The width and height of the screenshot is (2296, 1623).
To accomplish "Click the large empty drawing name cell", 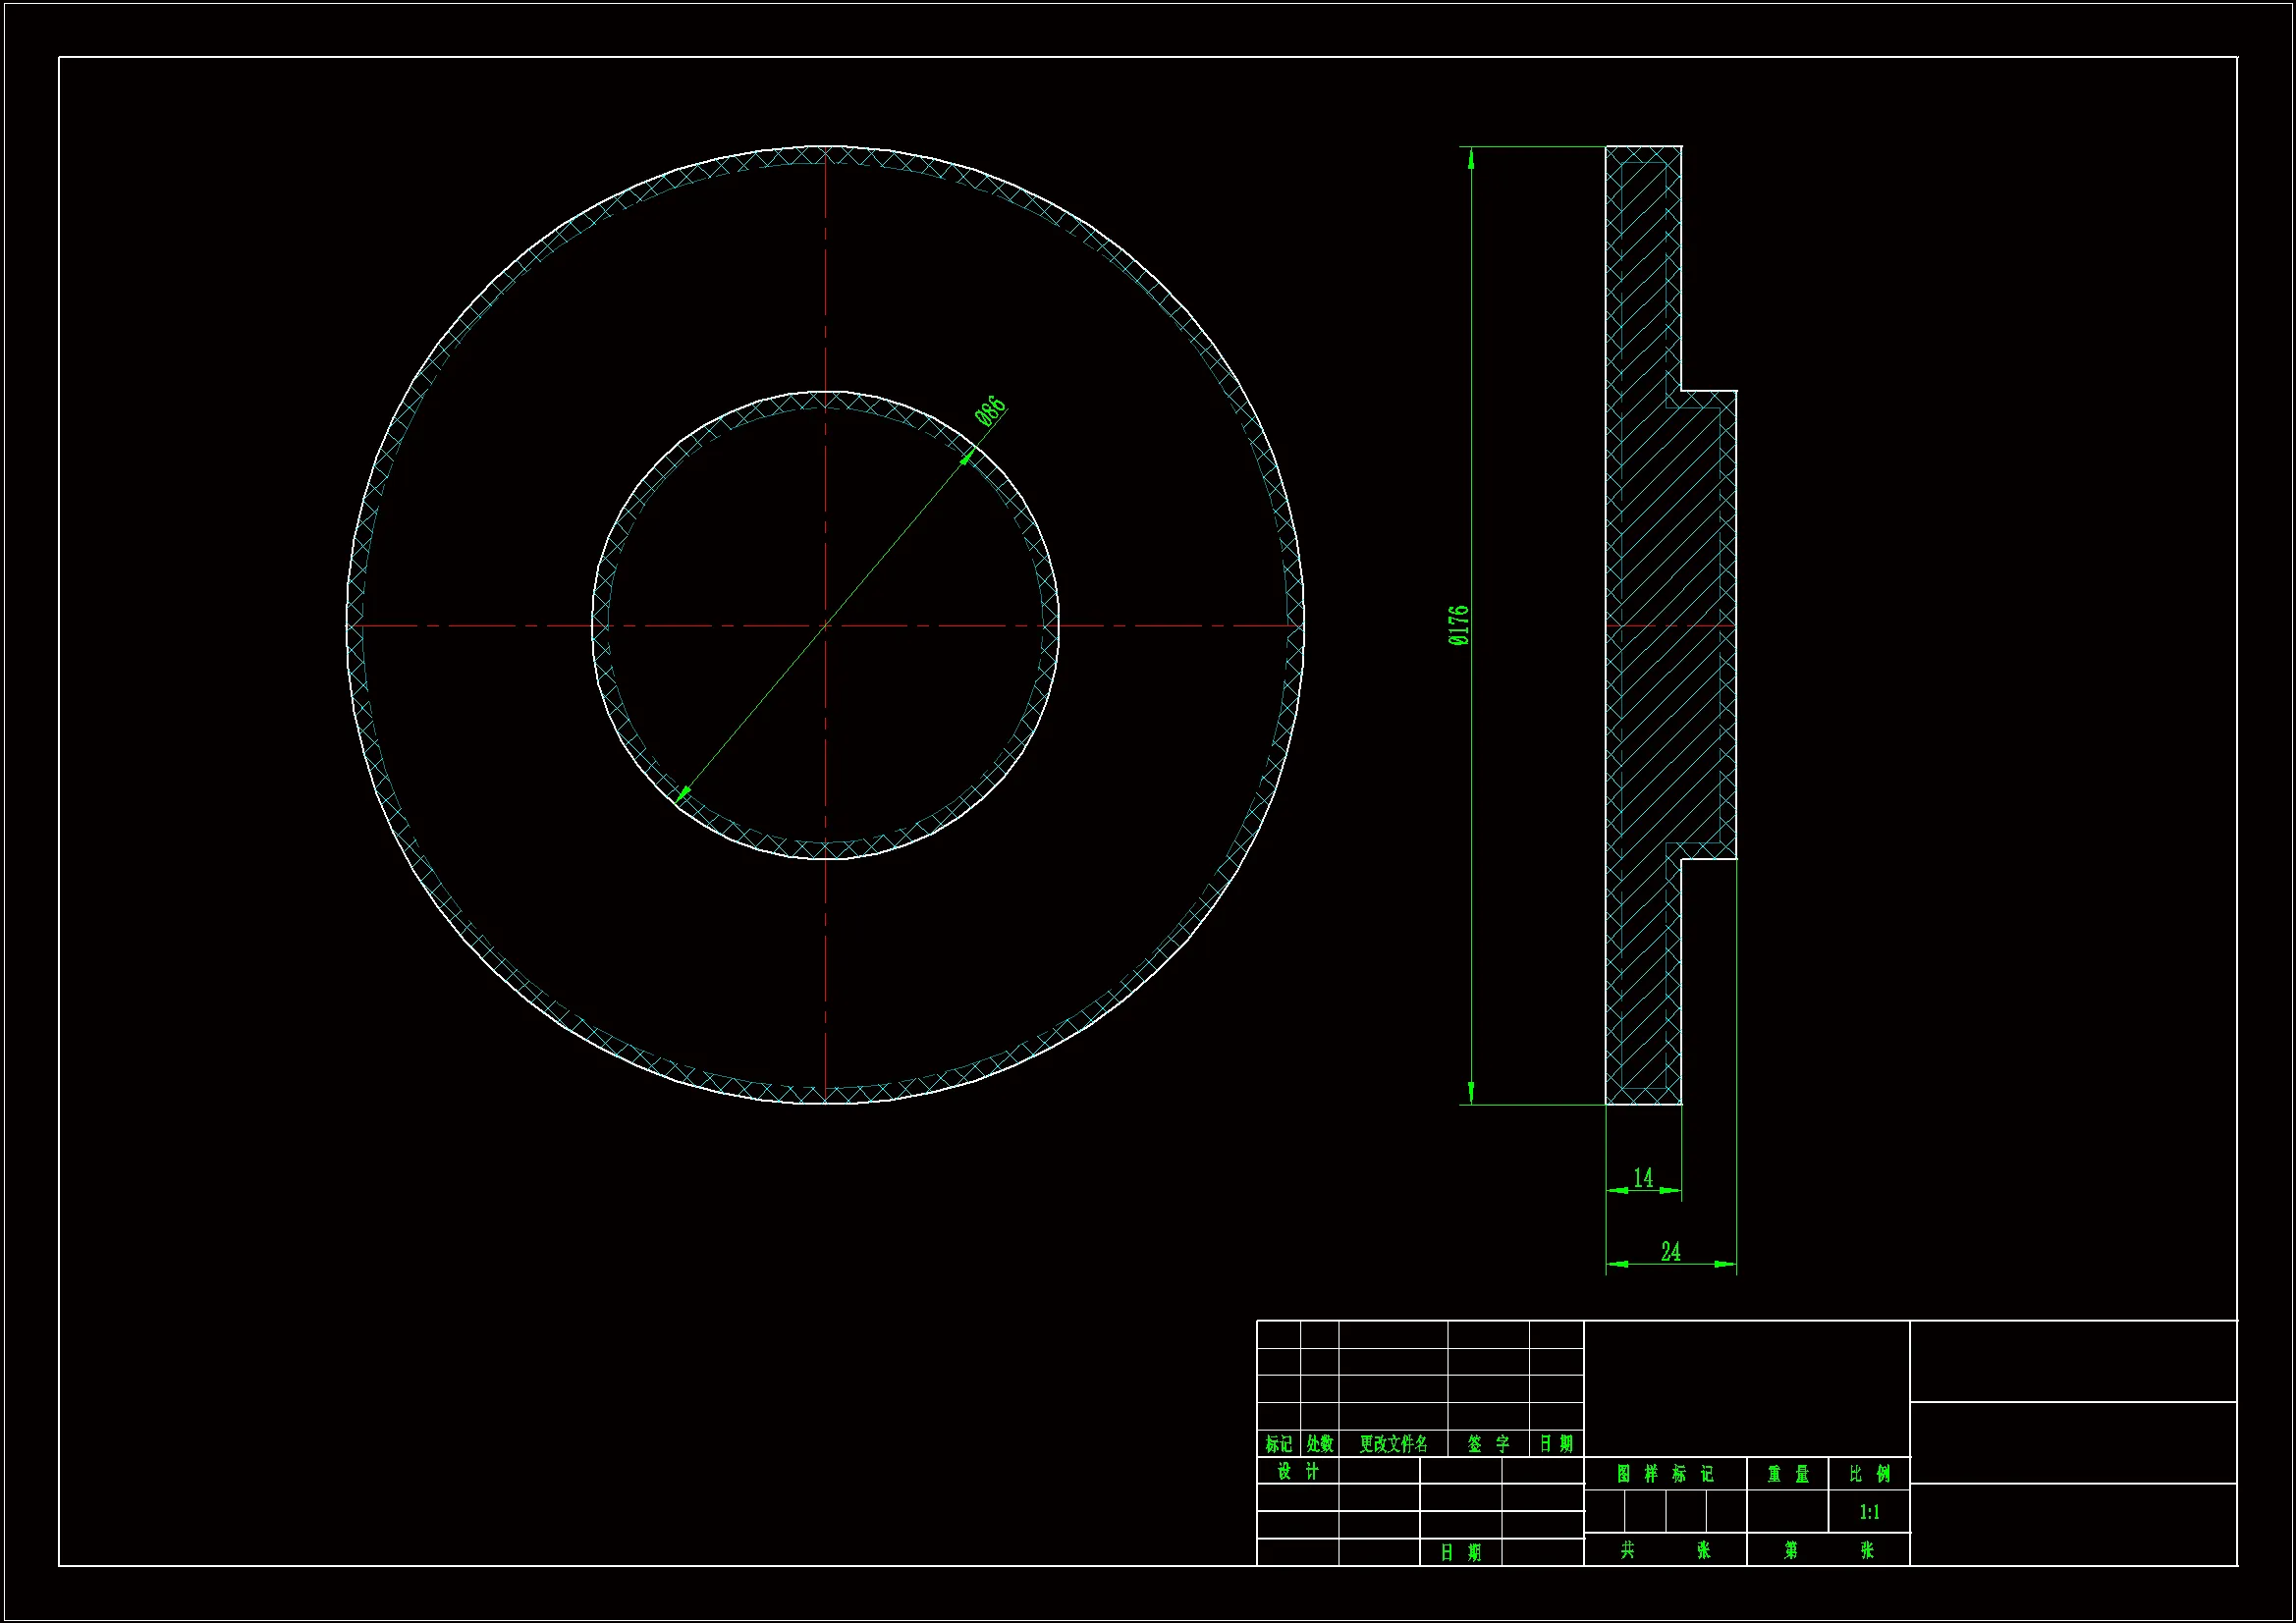I will 1747,1389.
